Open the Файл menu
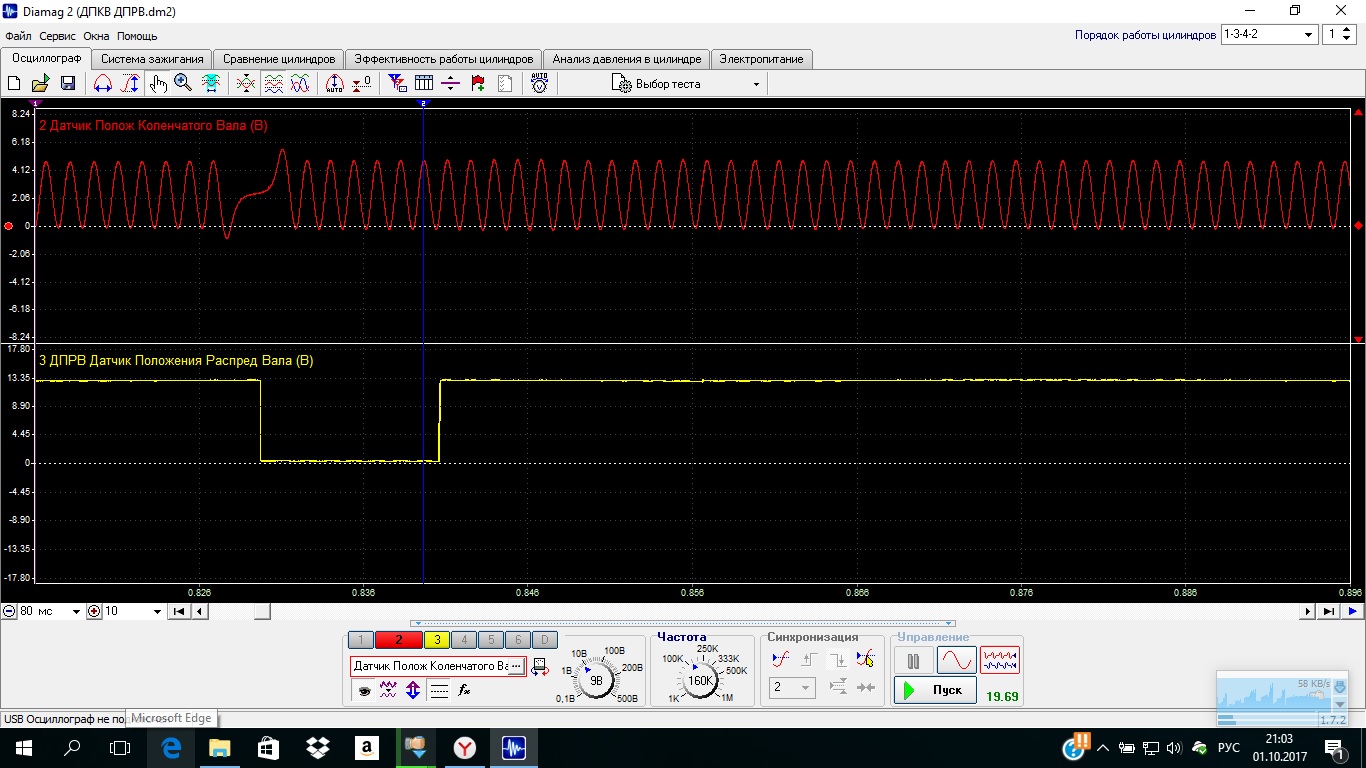The image size is (1366, 768). tap(18, 36)
